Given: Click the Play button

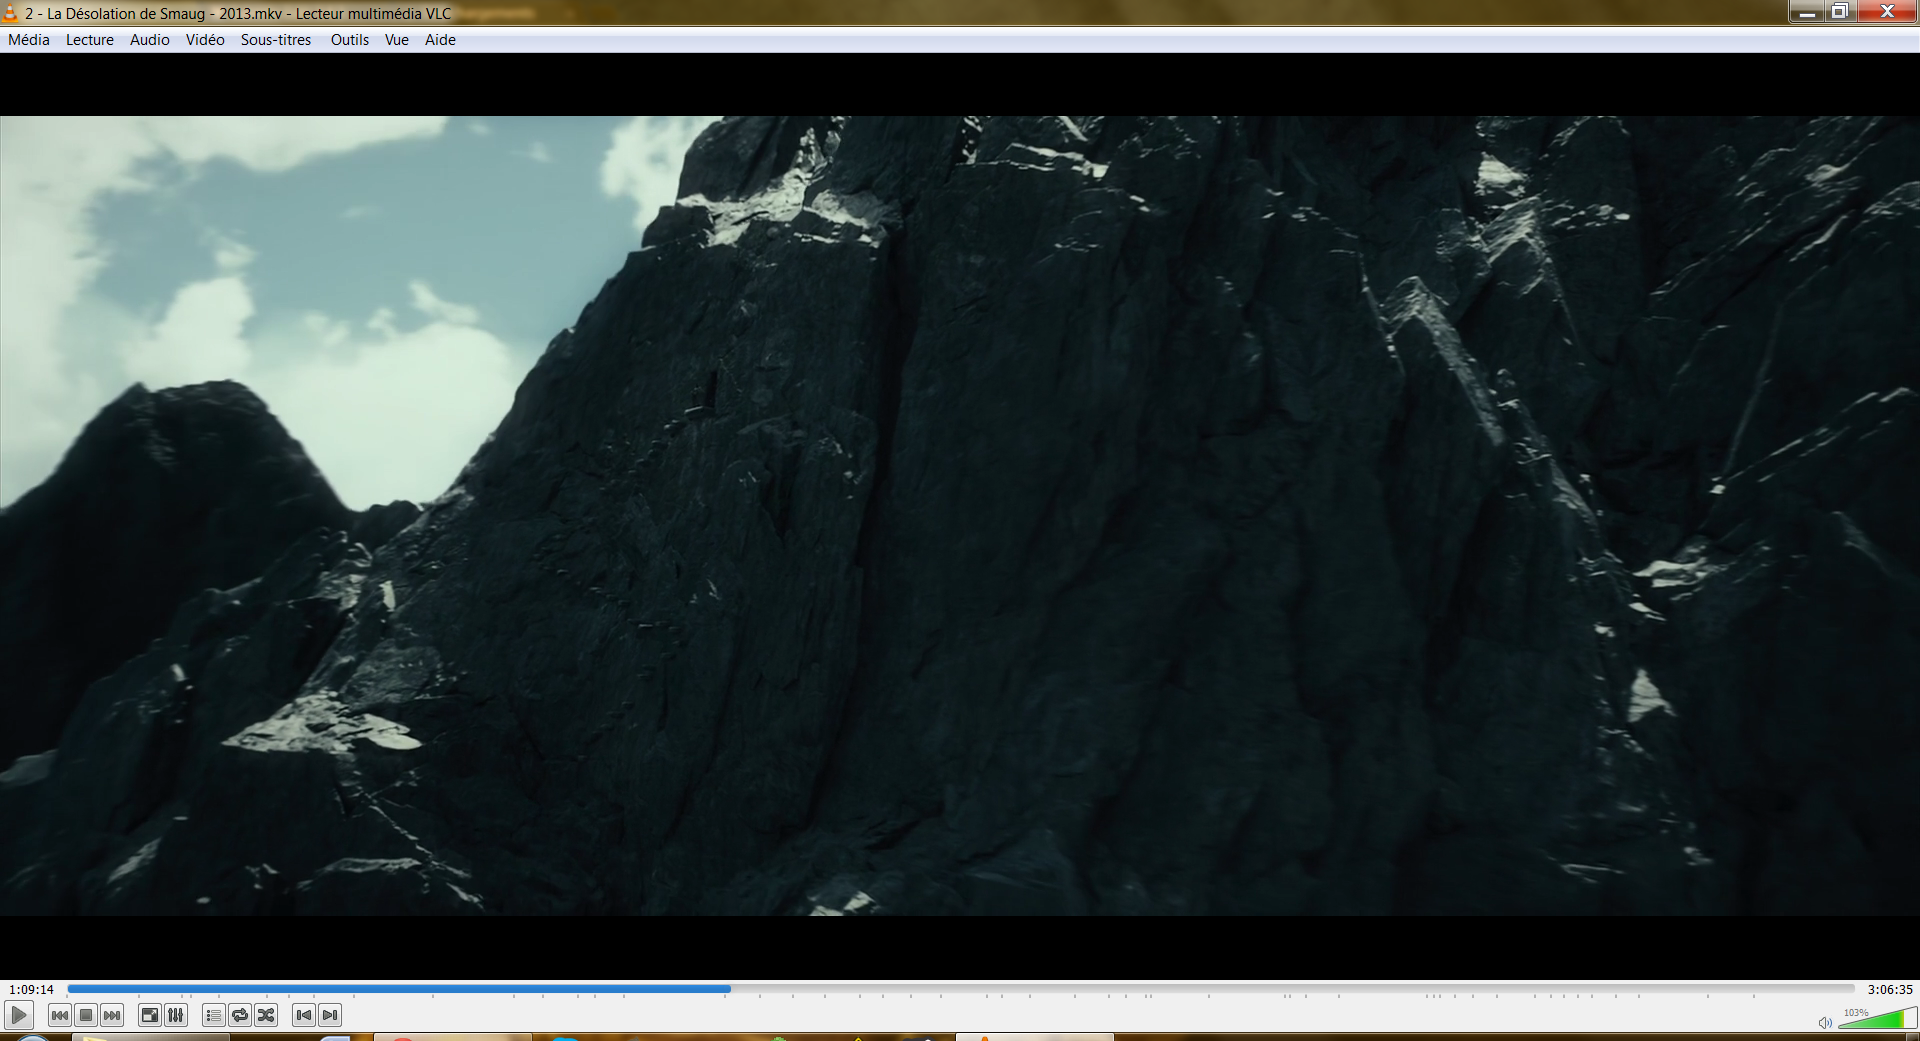Looking at the screenshot, I should pyautogui.click(x=19, y=1015).
